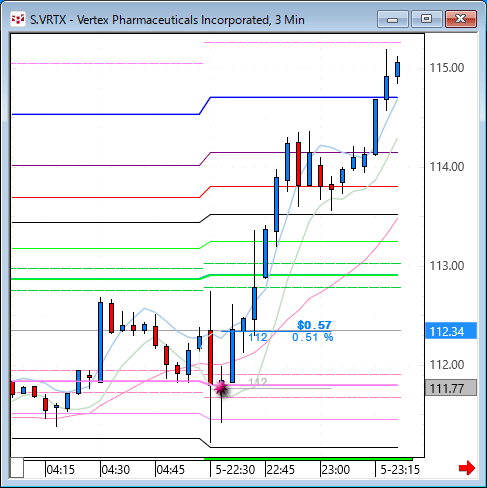Click the gray 112 label near the star marker
This screenshot has width=487, height=488.
(x=258, y=382)
